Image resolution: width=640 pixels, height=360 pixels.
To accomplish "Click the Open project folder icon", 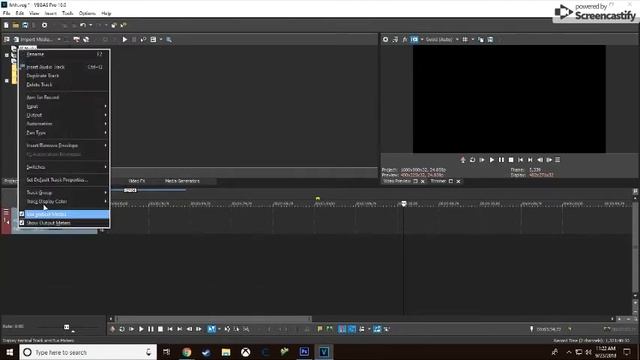I will coord(16,25).
